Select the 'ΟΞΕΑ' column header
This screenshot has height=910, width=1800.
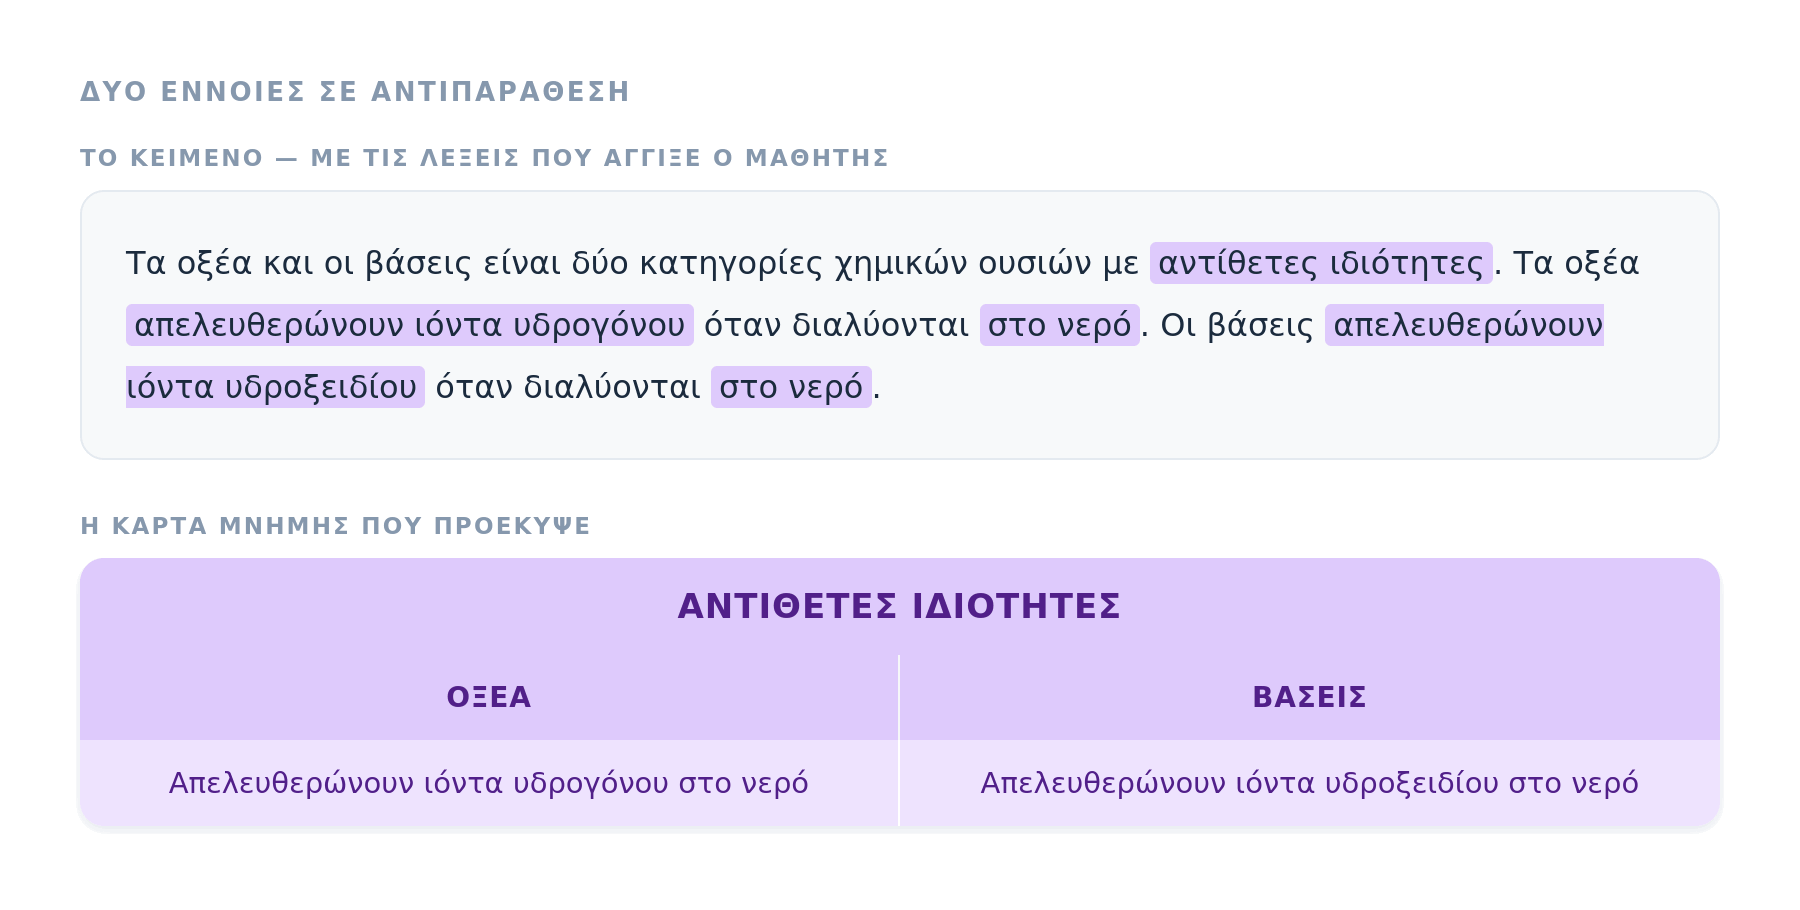(489, 697)
